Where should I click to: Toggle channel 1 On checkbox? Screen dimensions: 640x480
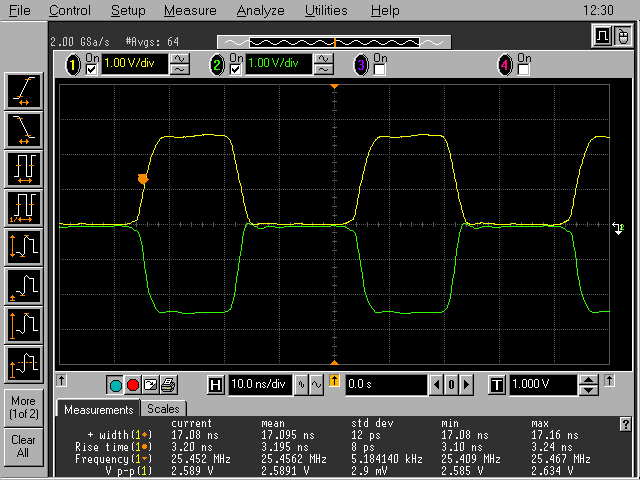pos(92,70)
